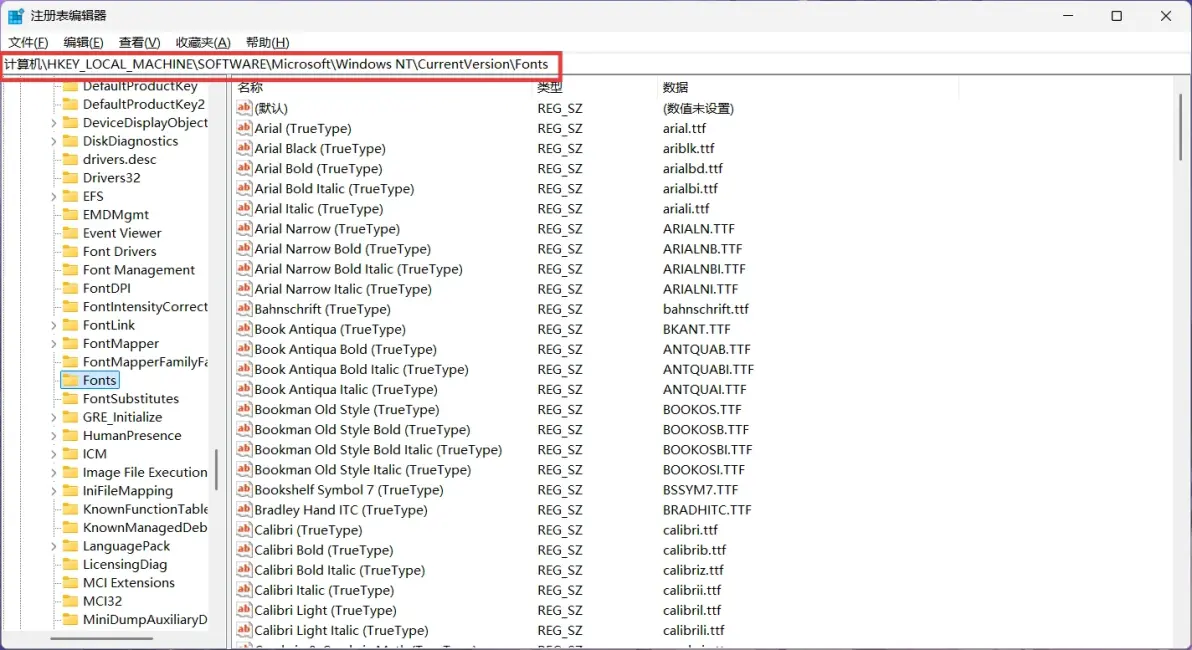Click the Drivers32 folder icon
The height and width of the screenshot is (650, 1192).
point(71,178)
